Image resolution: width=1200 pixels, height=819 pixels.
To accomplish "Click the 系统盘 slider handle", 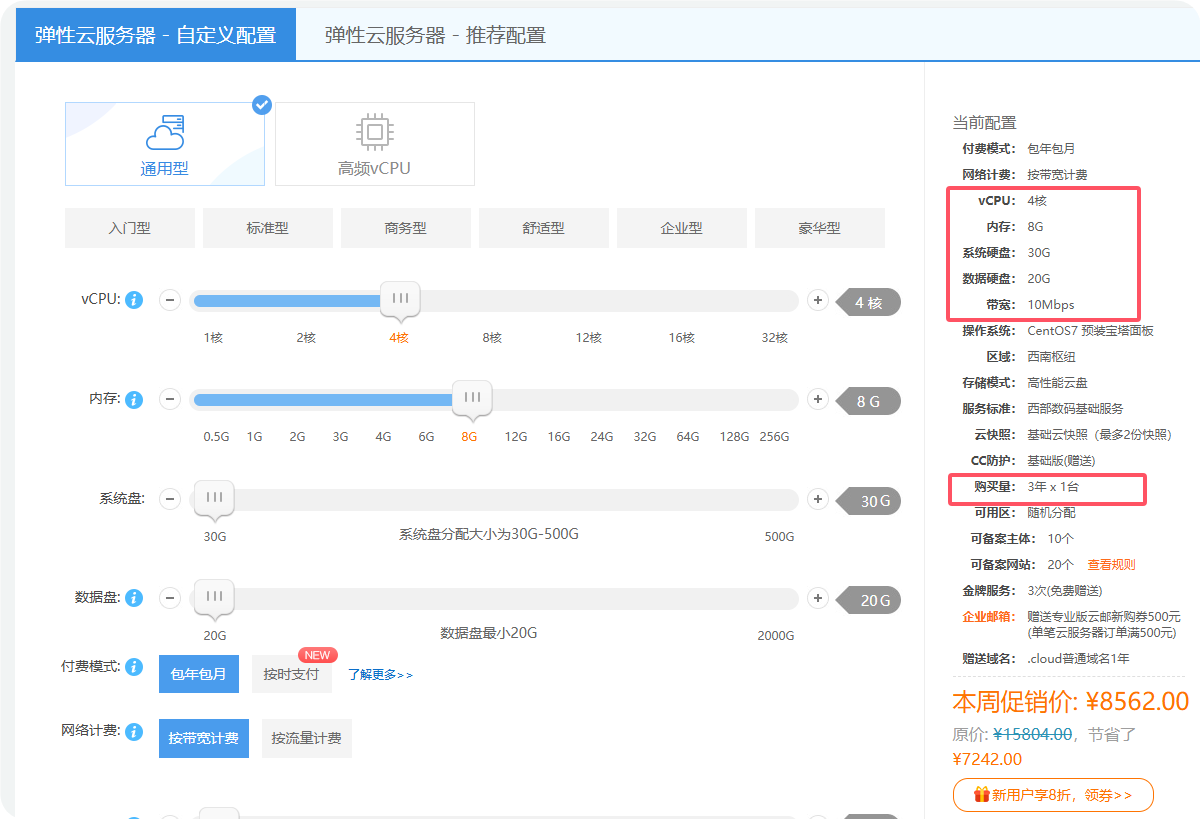I will click(214, 498).
